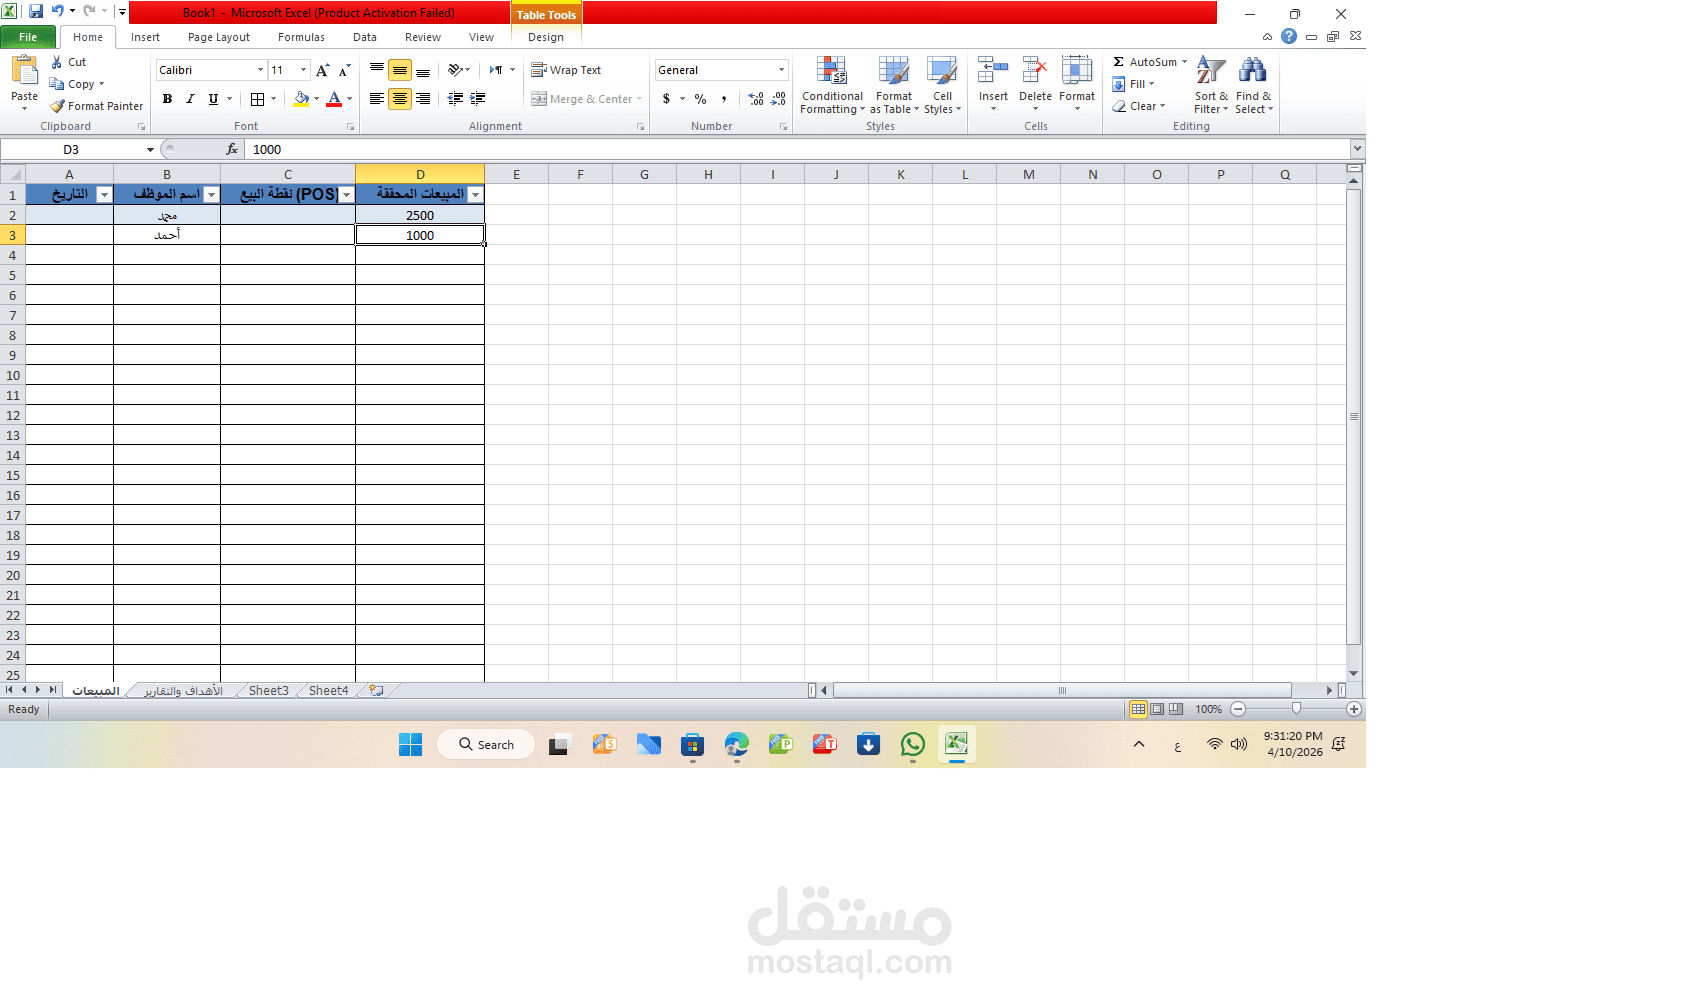Open the Calibri font dropdown

[x=259, y=70]
